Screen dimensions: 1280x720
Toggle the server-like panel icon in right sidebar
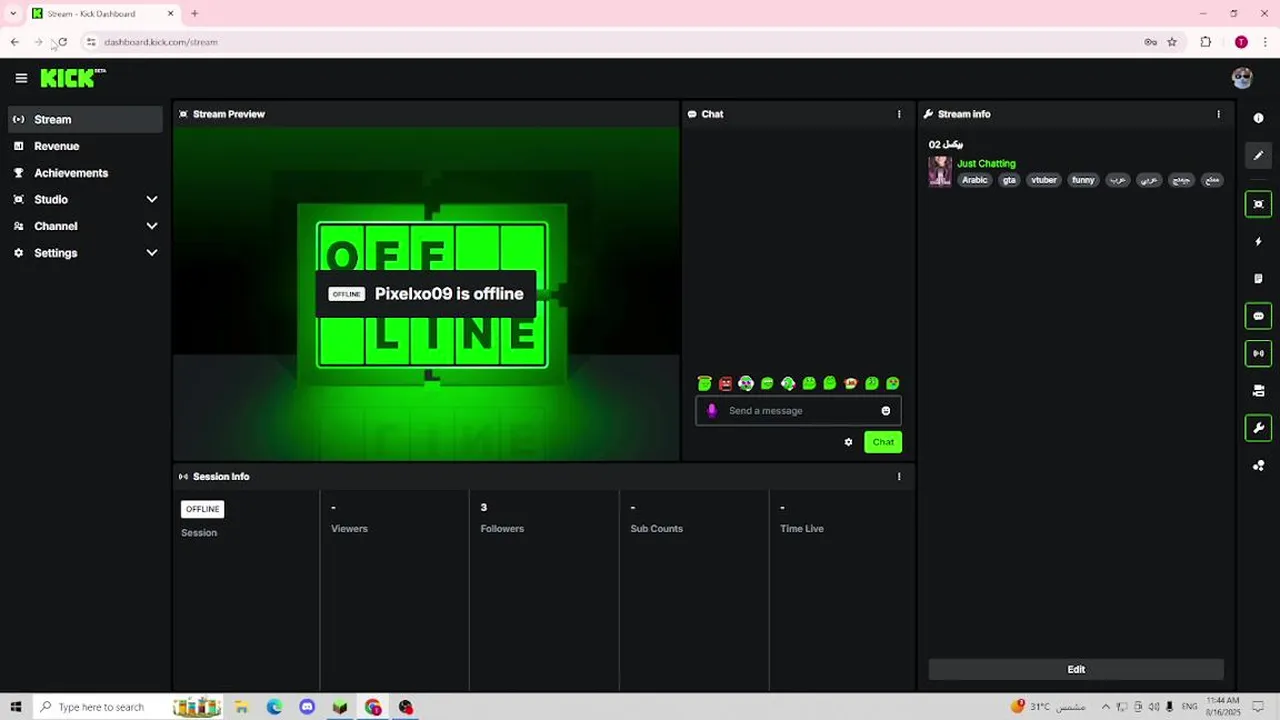1258,390
